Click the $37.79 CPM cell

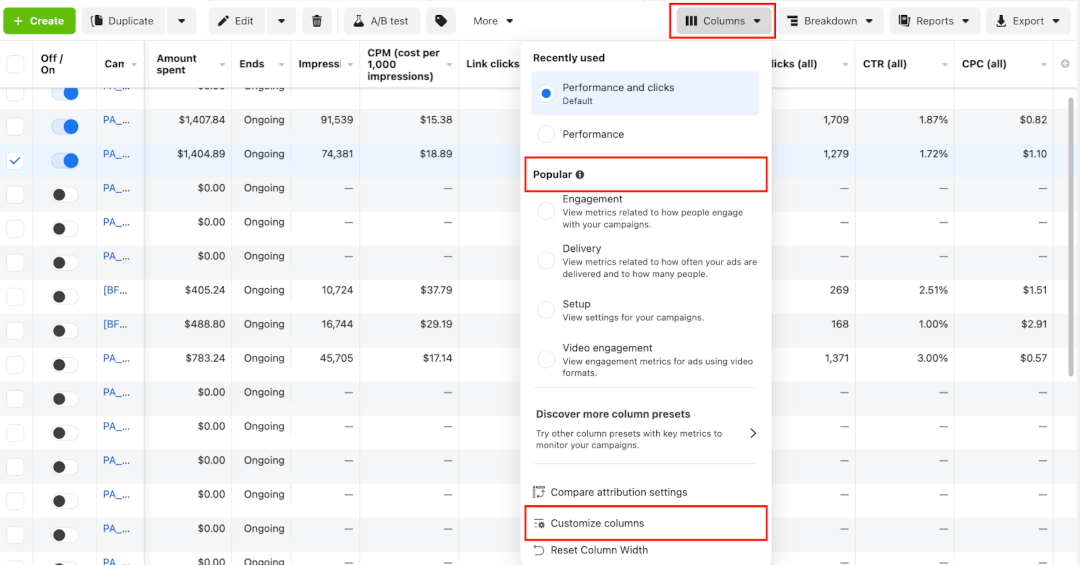(x=436, y=290)
